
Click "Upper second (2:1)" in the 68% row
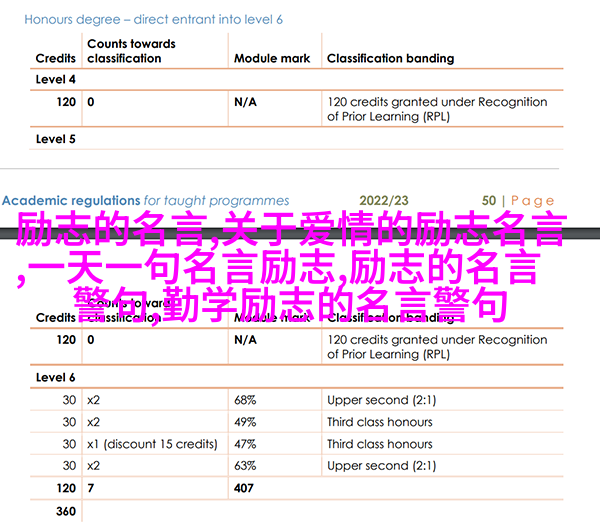[382, 400]
